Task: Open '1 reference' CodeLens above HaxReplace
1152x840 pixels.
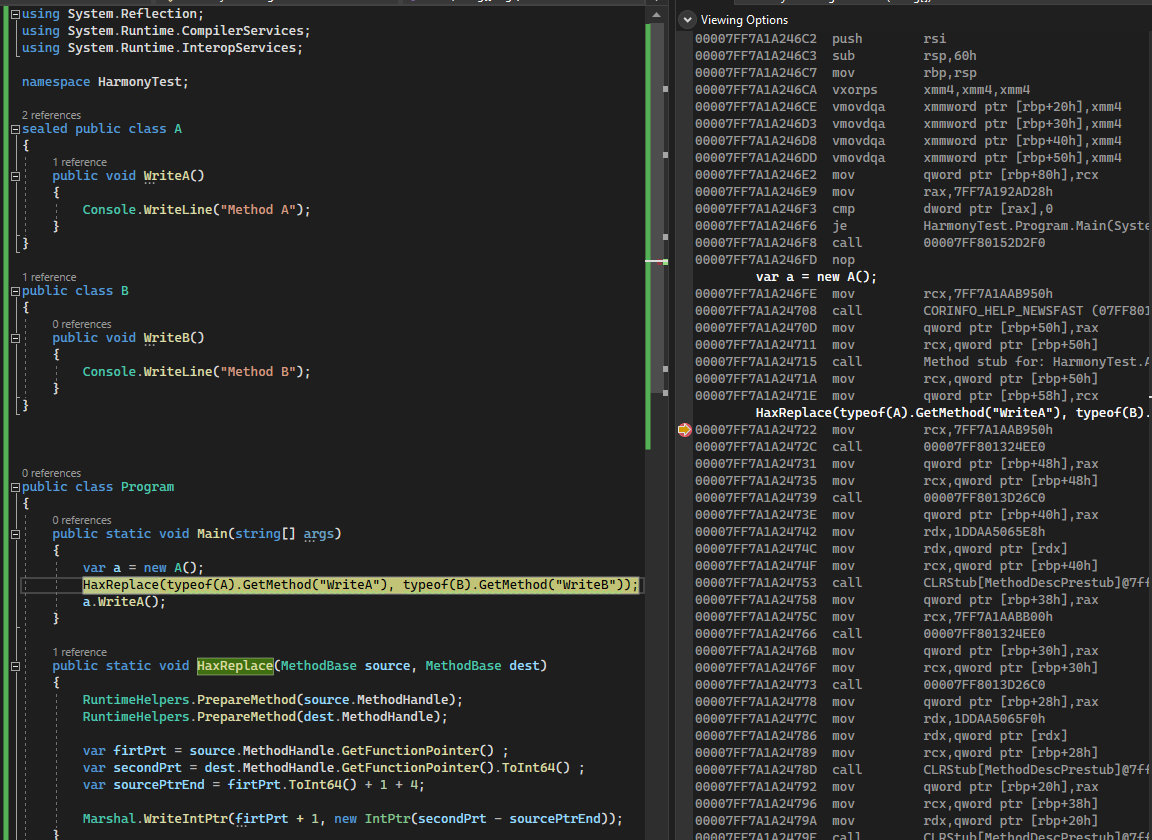Action: click(x=79, y=653)
